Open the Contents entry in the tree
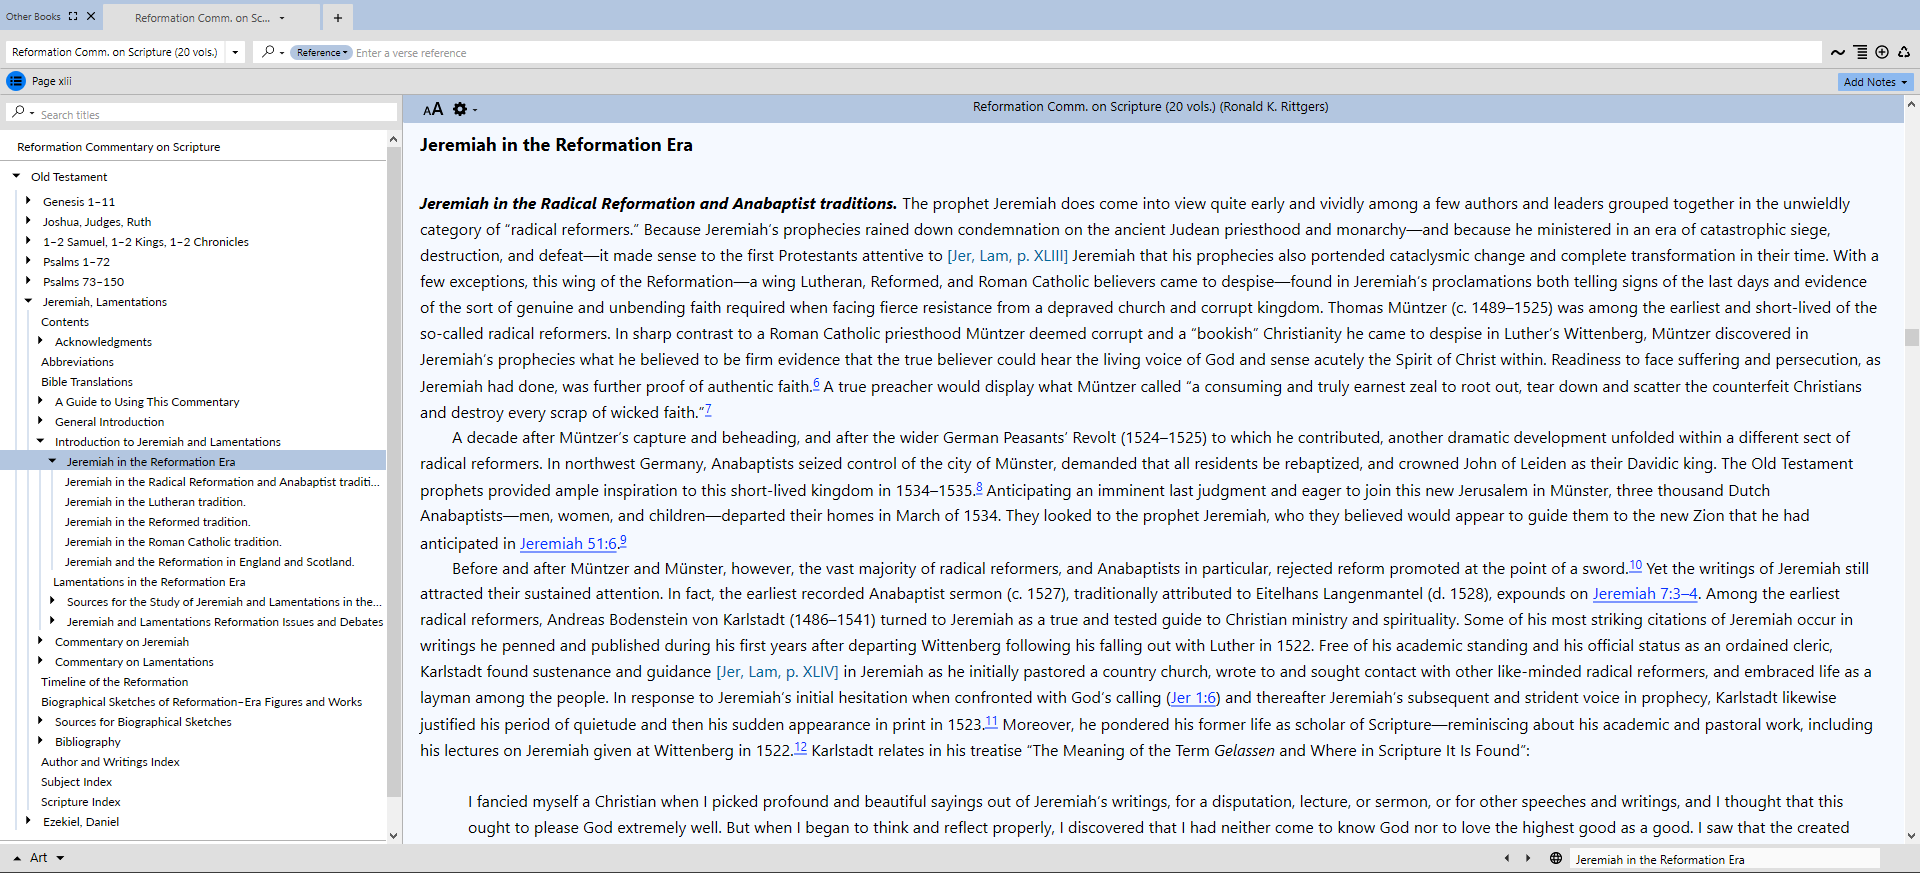Image resolution: width=1920 pixels, height=873 pixels. [x=65, y=322]
